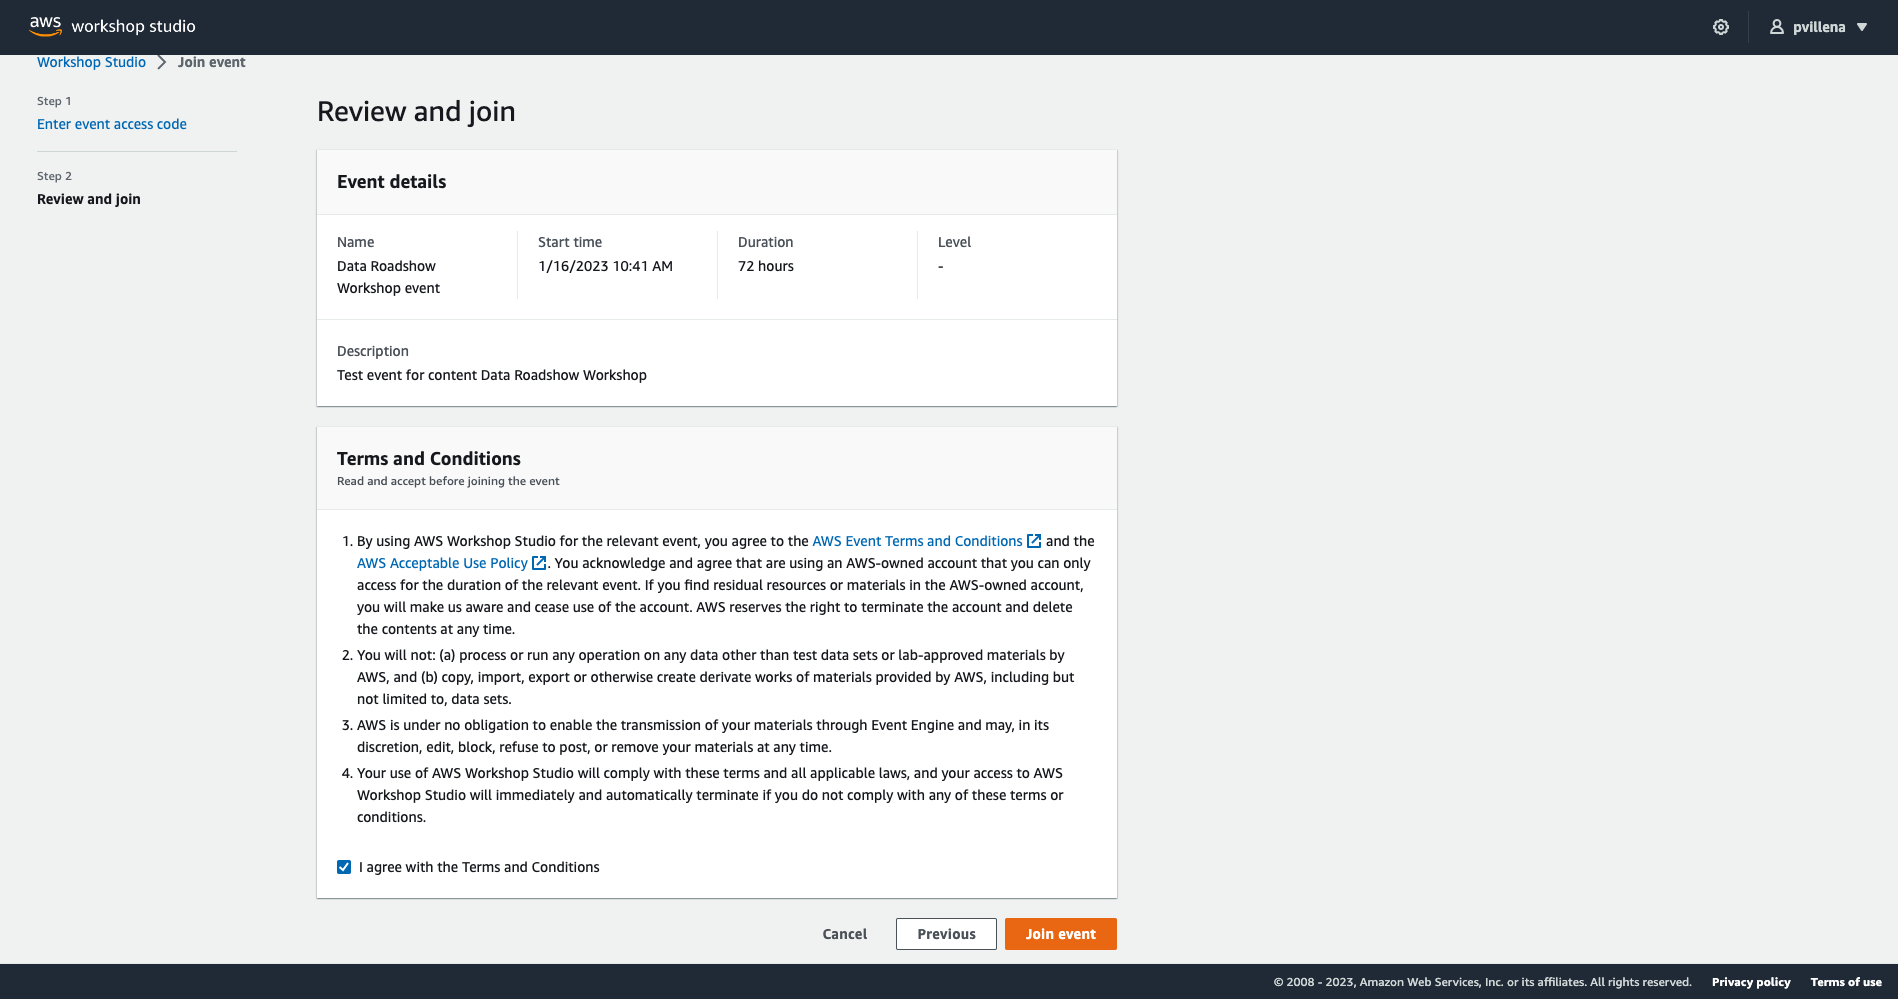1898x999 pixels.
Task: Click the copyright notice in footer
Action: [x=1482, y=982]
